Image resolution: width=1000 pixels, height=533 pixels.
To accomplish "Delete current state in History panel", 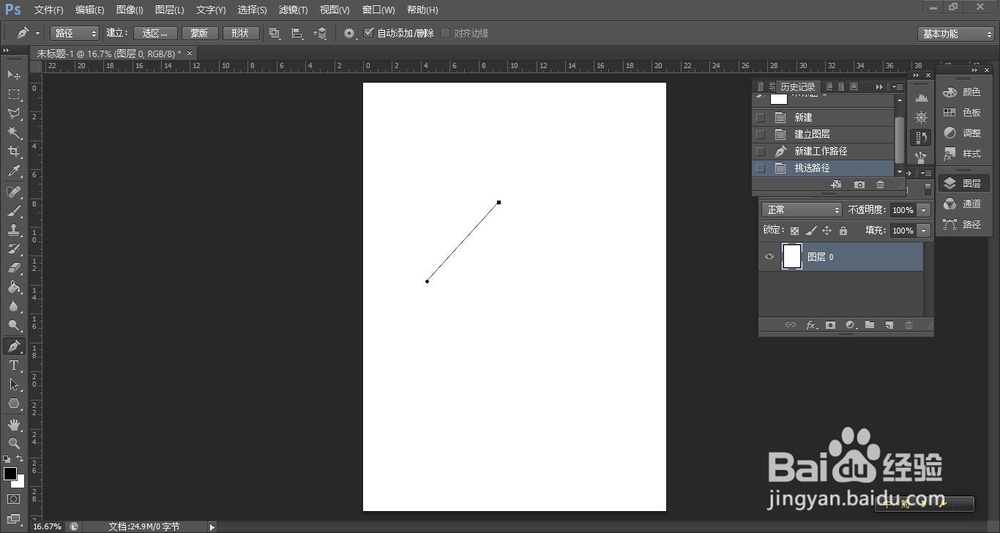I will [880, 184].
